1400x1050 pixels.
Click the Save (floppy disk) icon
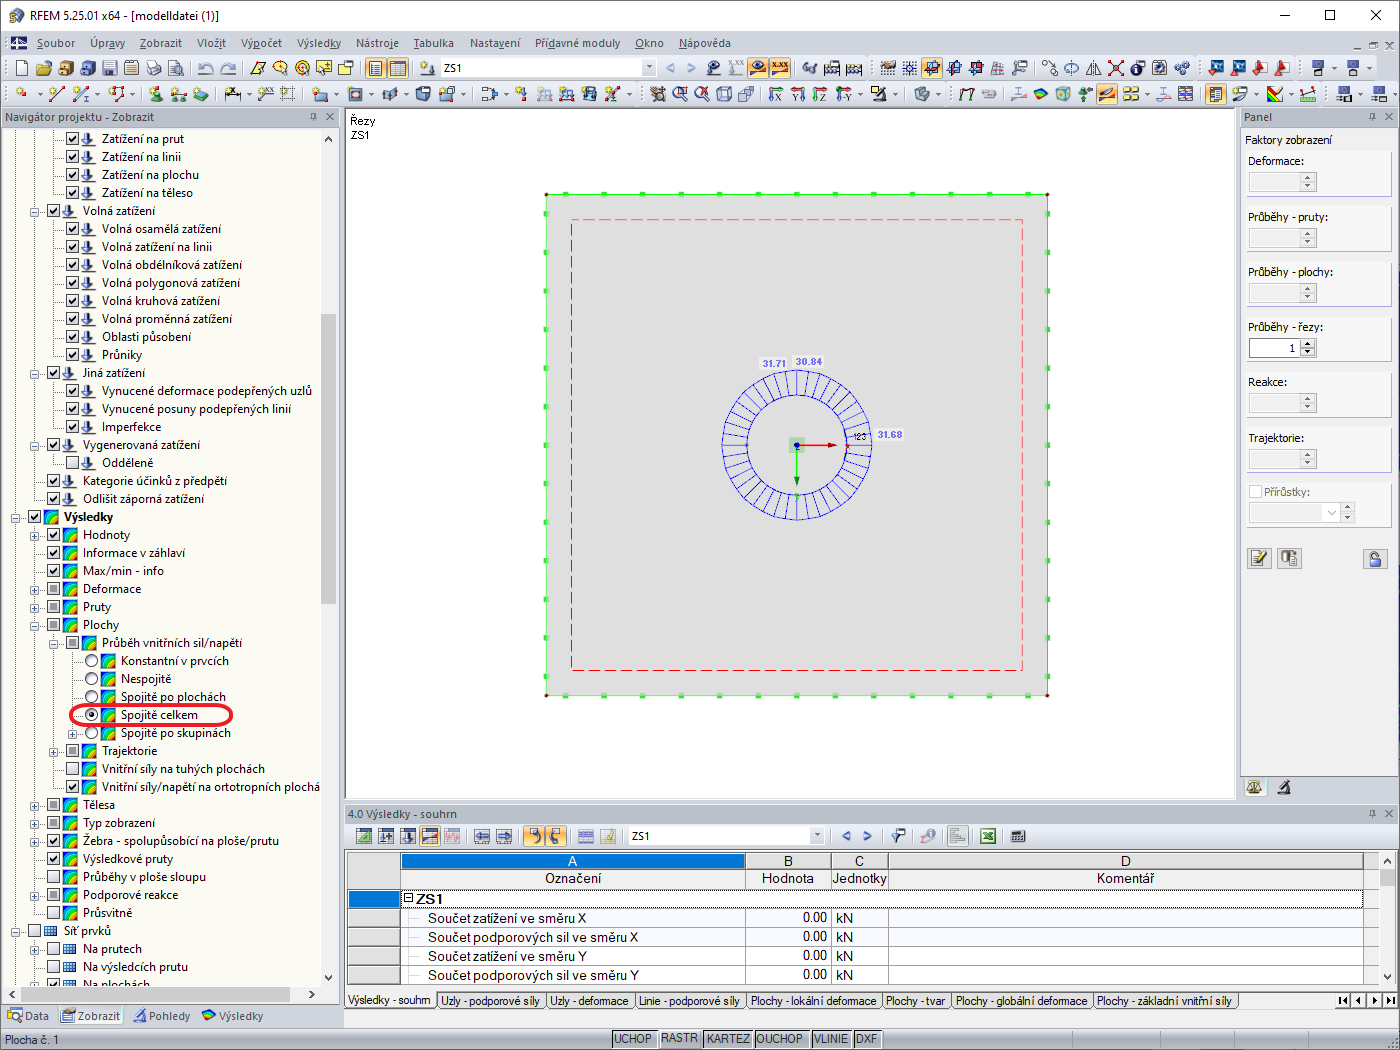pos(109,68)
